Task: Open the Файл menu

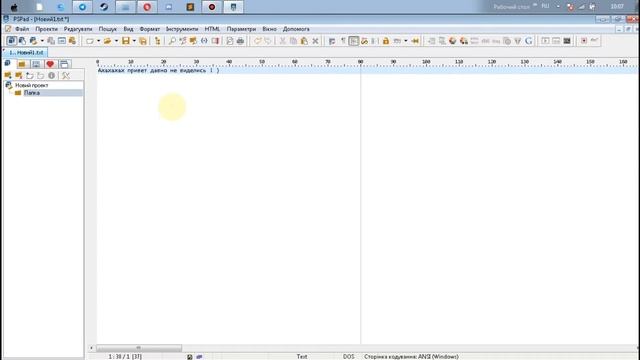Action: click(x=22, y=29)
